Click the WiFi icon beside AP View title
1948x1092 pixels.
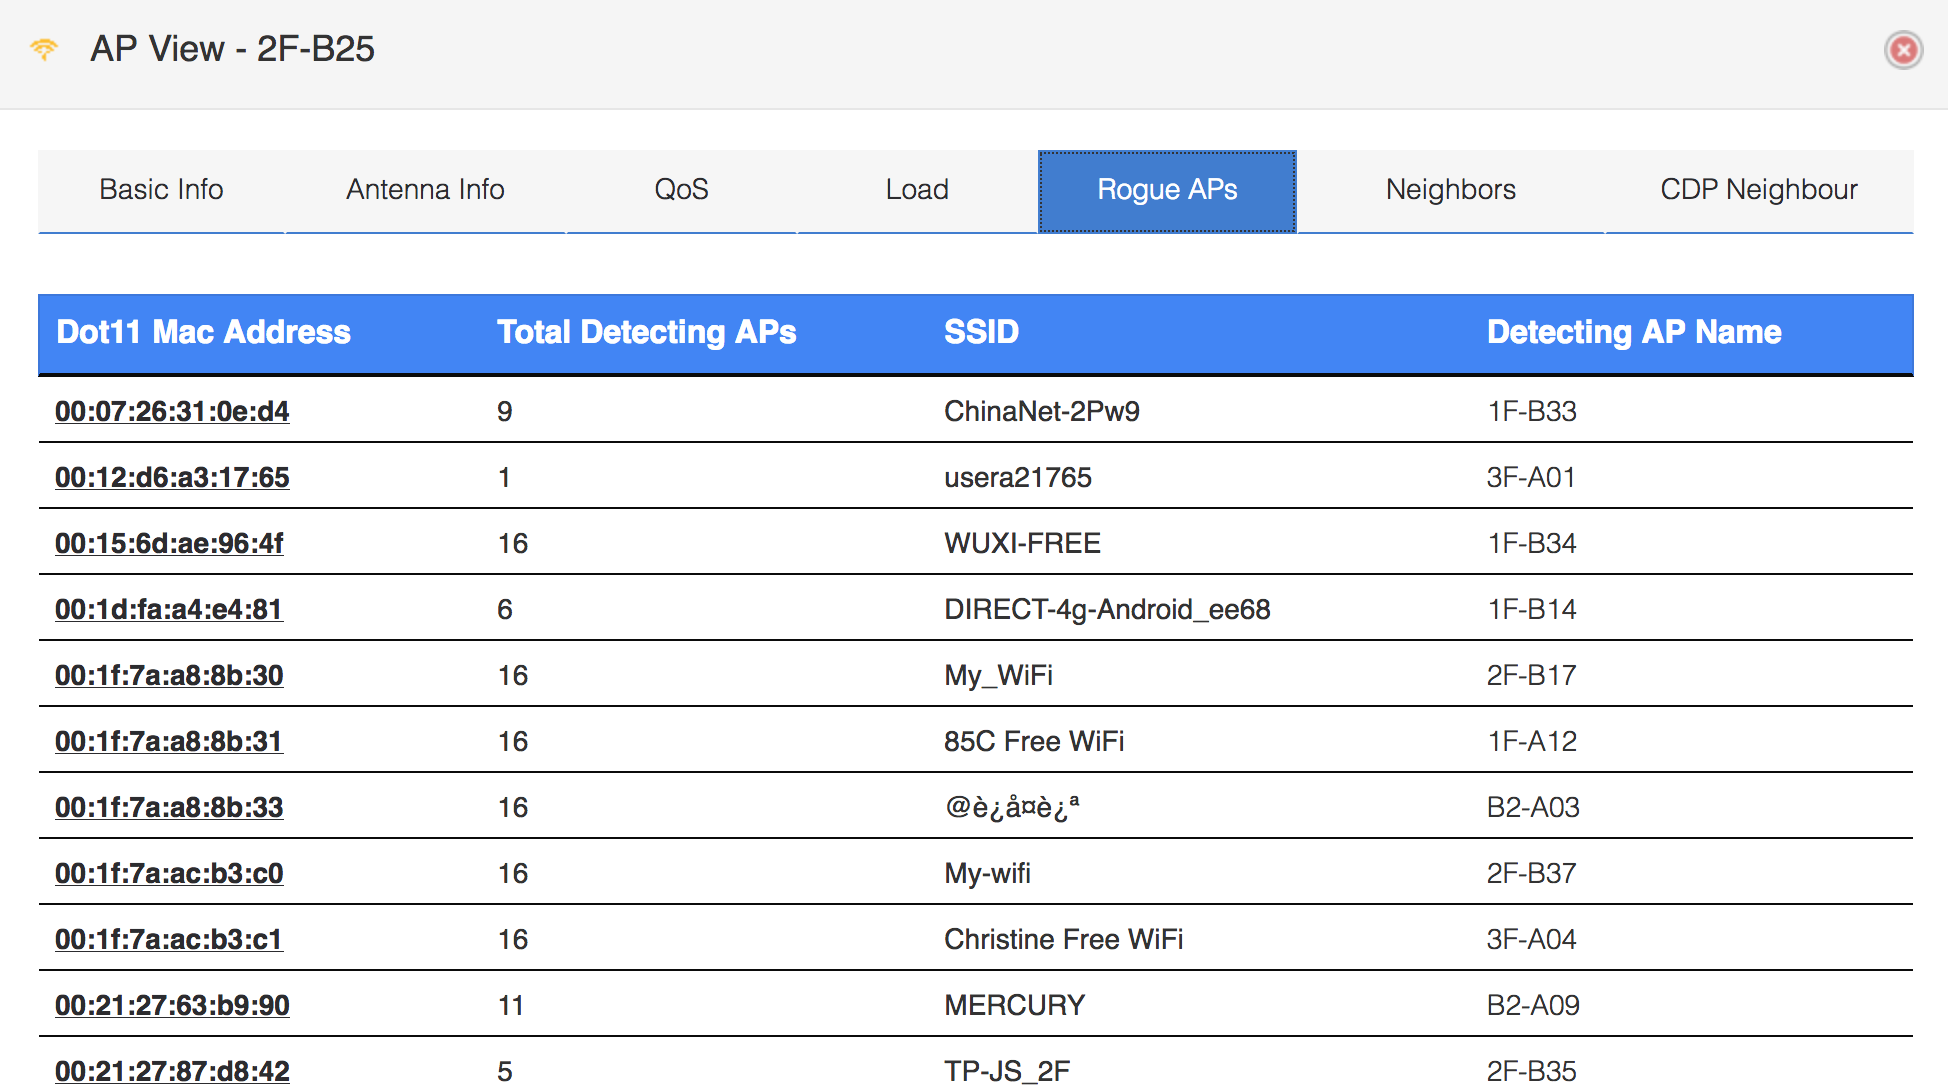44,48
